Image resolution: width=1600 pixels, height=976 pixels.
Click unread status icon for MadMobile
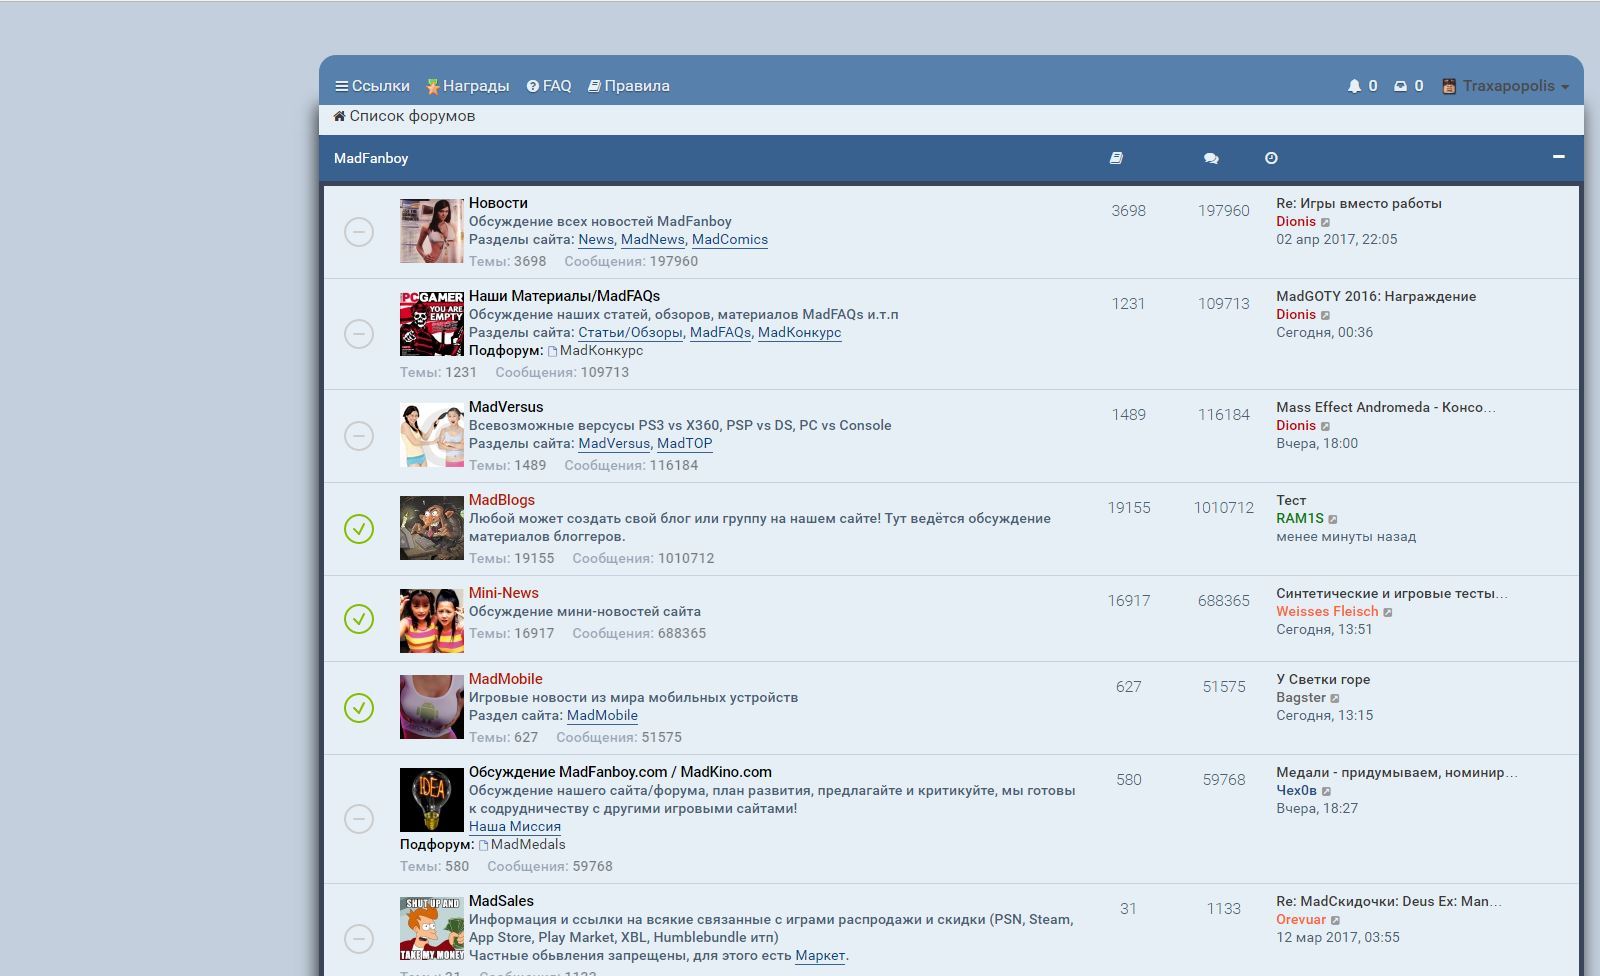pyautogui.click(x=359, y=708)
